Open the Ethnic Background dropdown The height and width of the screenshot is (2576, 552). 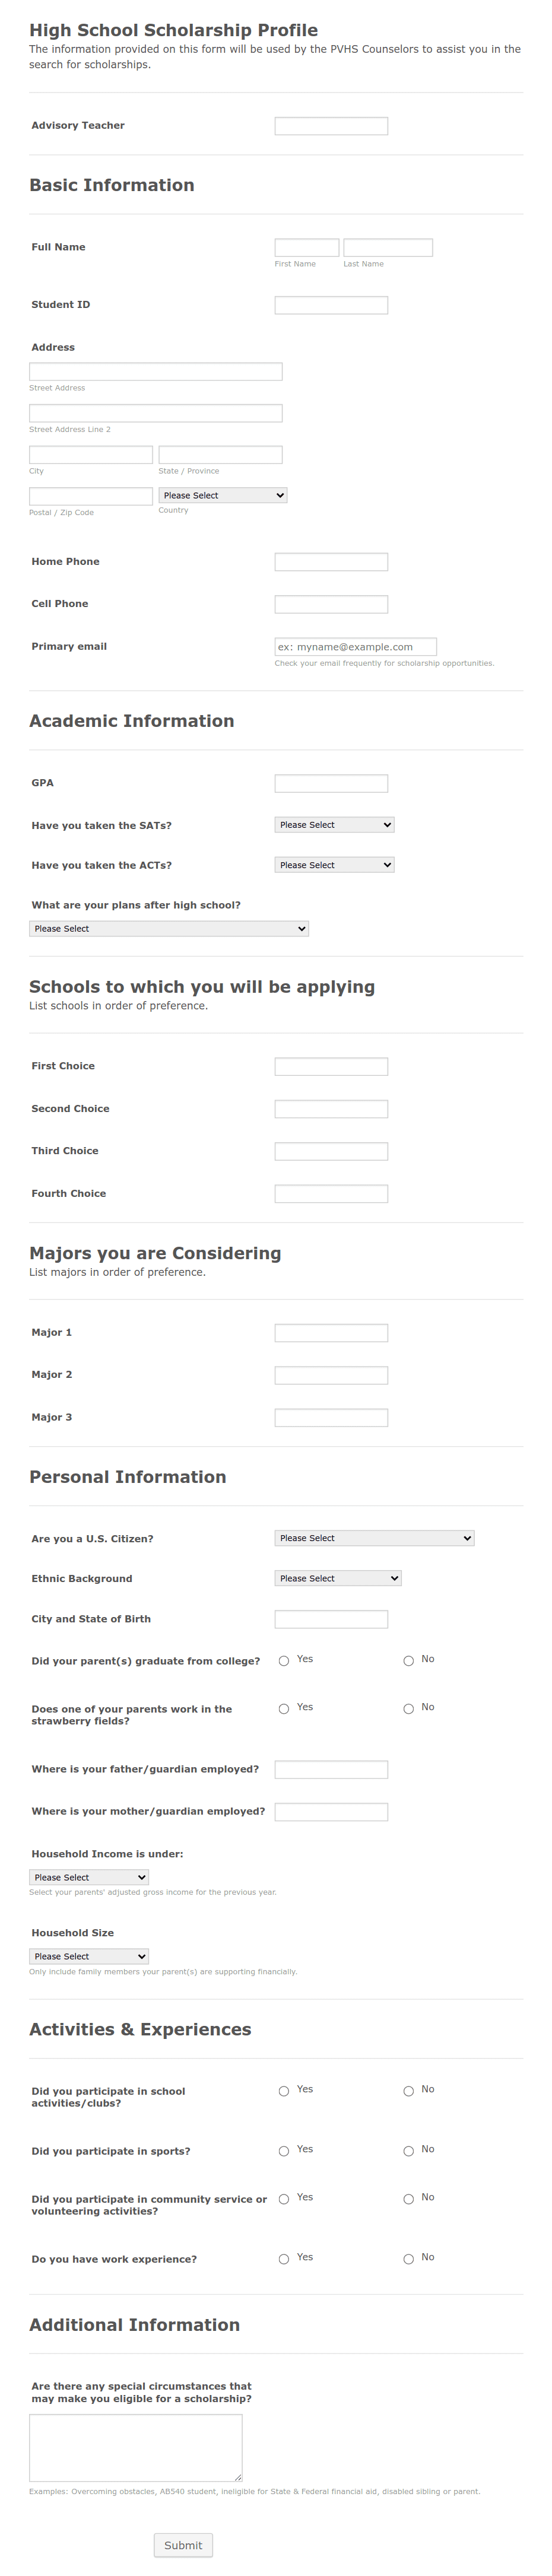(x=338, y=1577)
